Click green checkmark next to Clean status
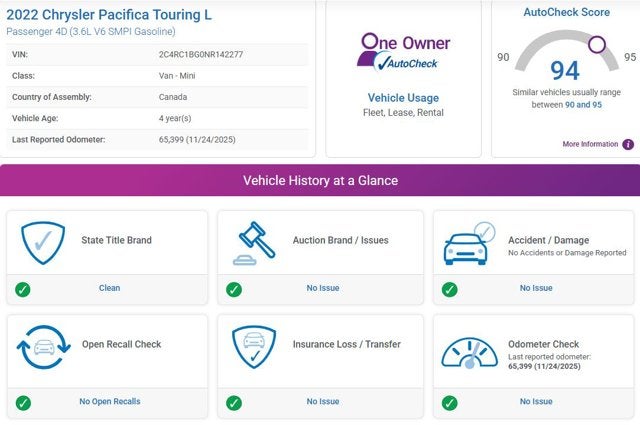Screen dimensions: 640x425 pos(22,289)
